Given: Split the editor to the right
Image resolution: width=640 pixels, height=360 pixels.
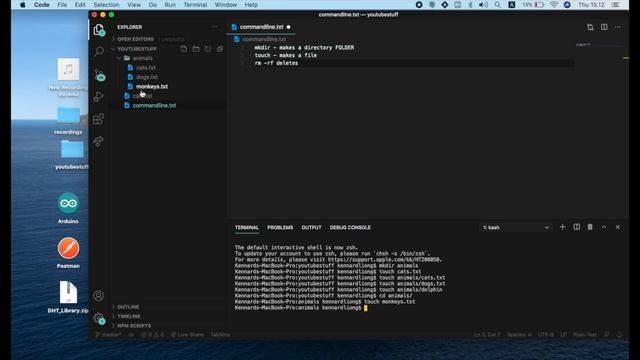Looking at the screenshot, I should tap(604, 27).
